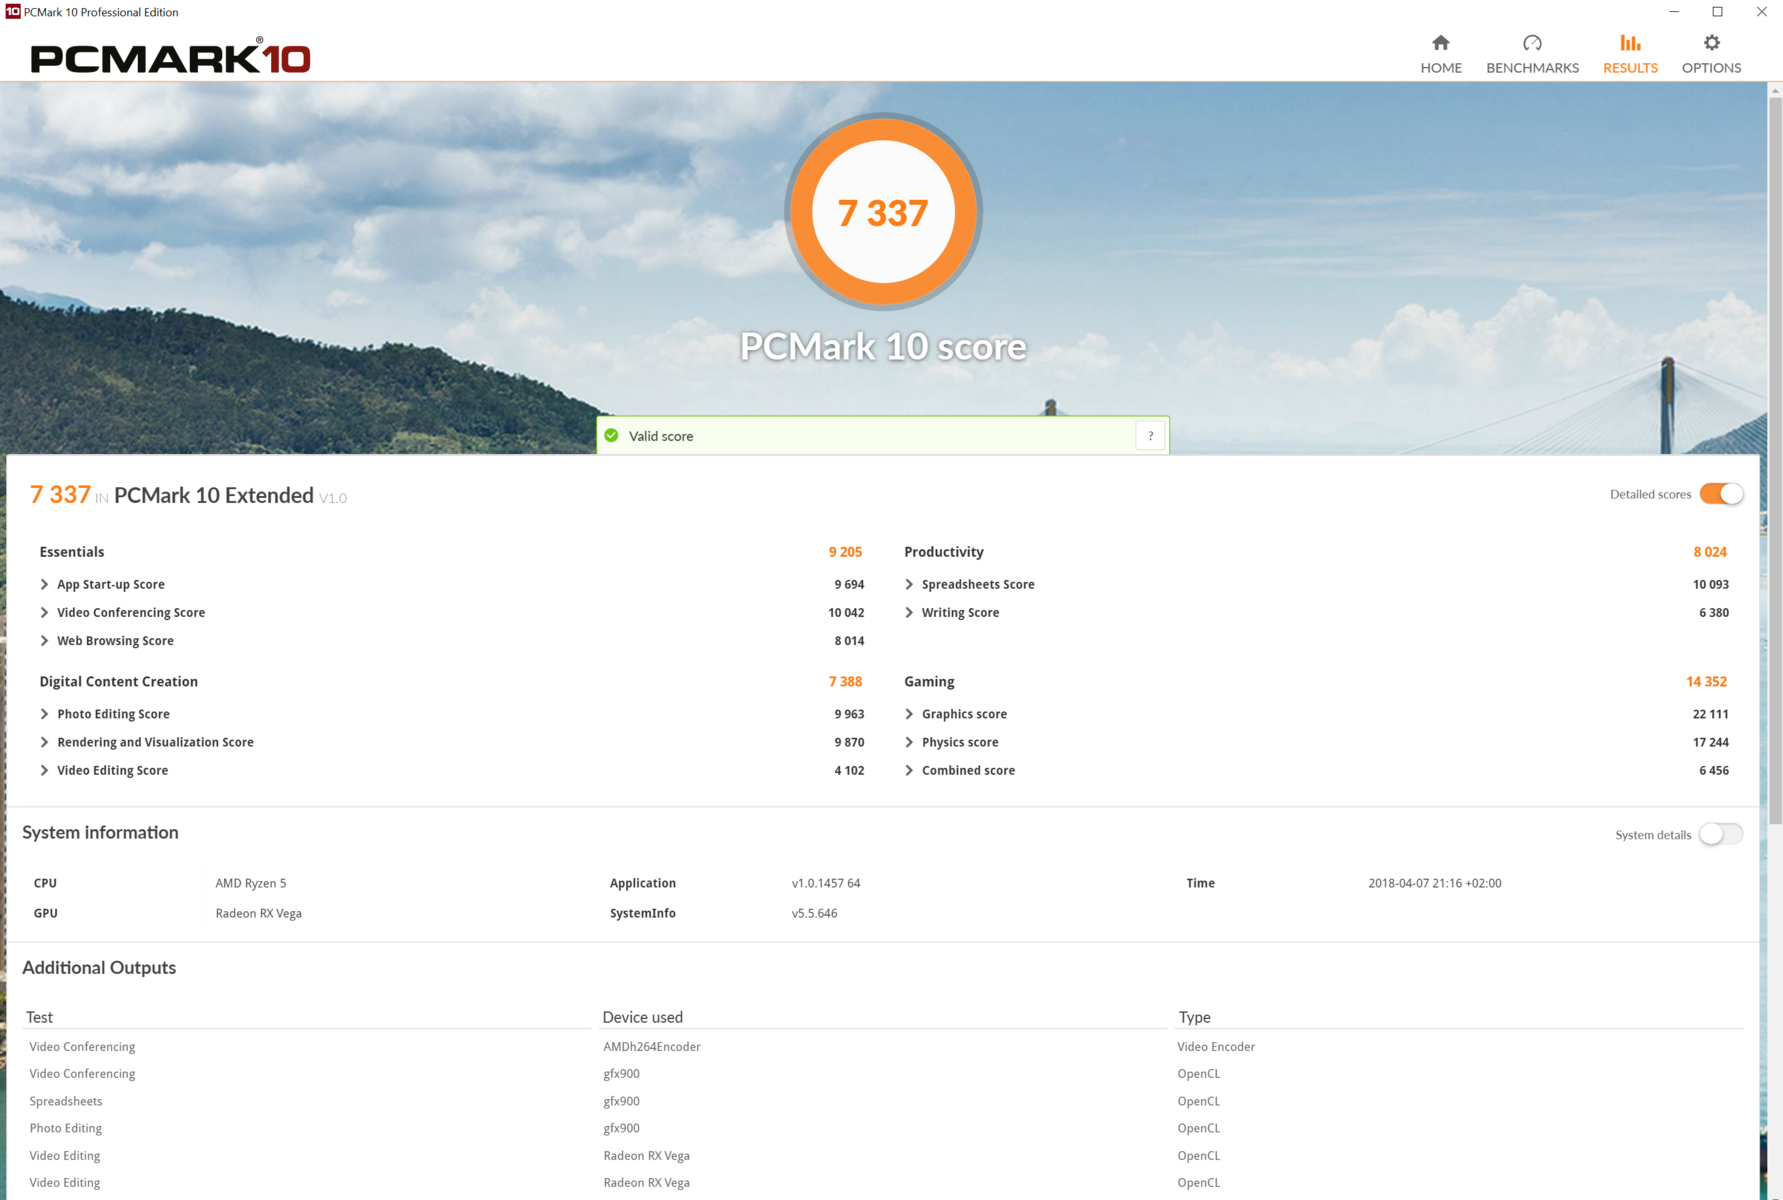Screen dimensions: 1783x1200
Task: Expand Combined score
Action: 909,770
